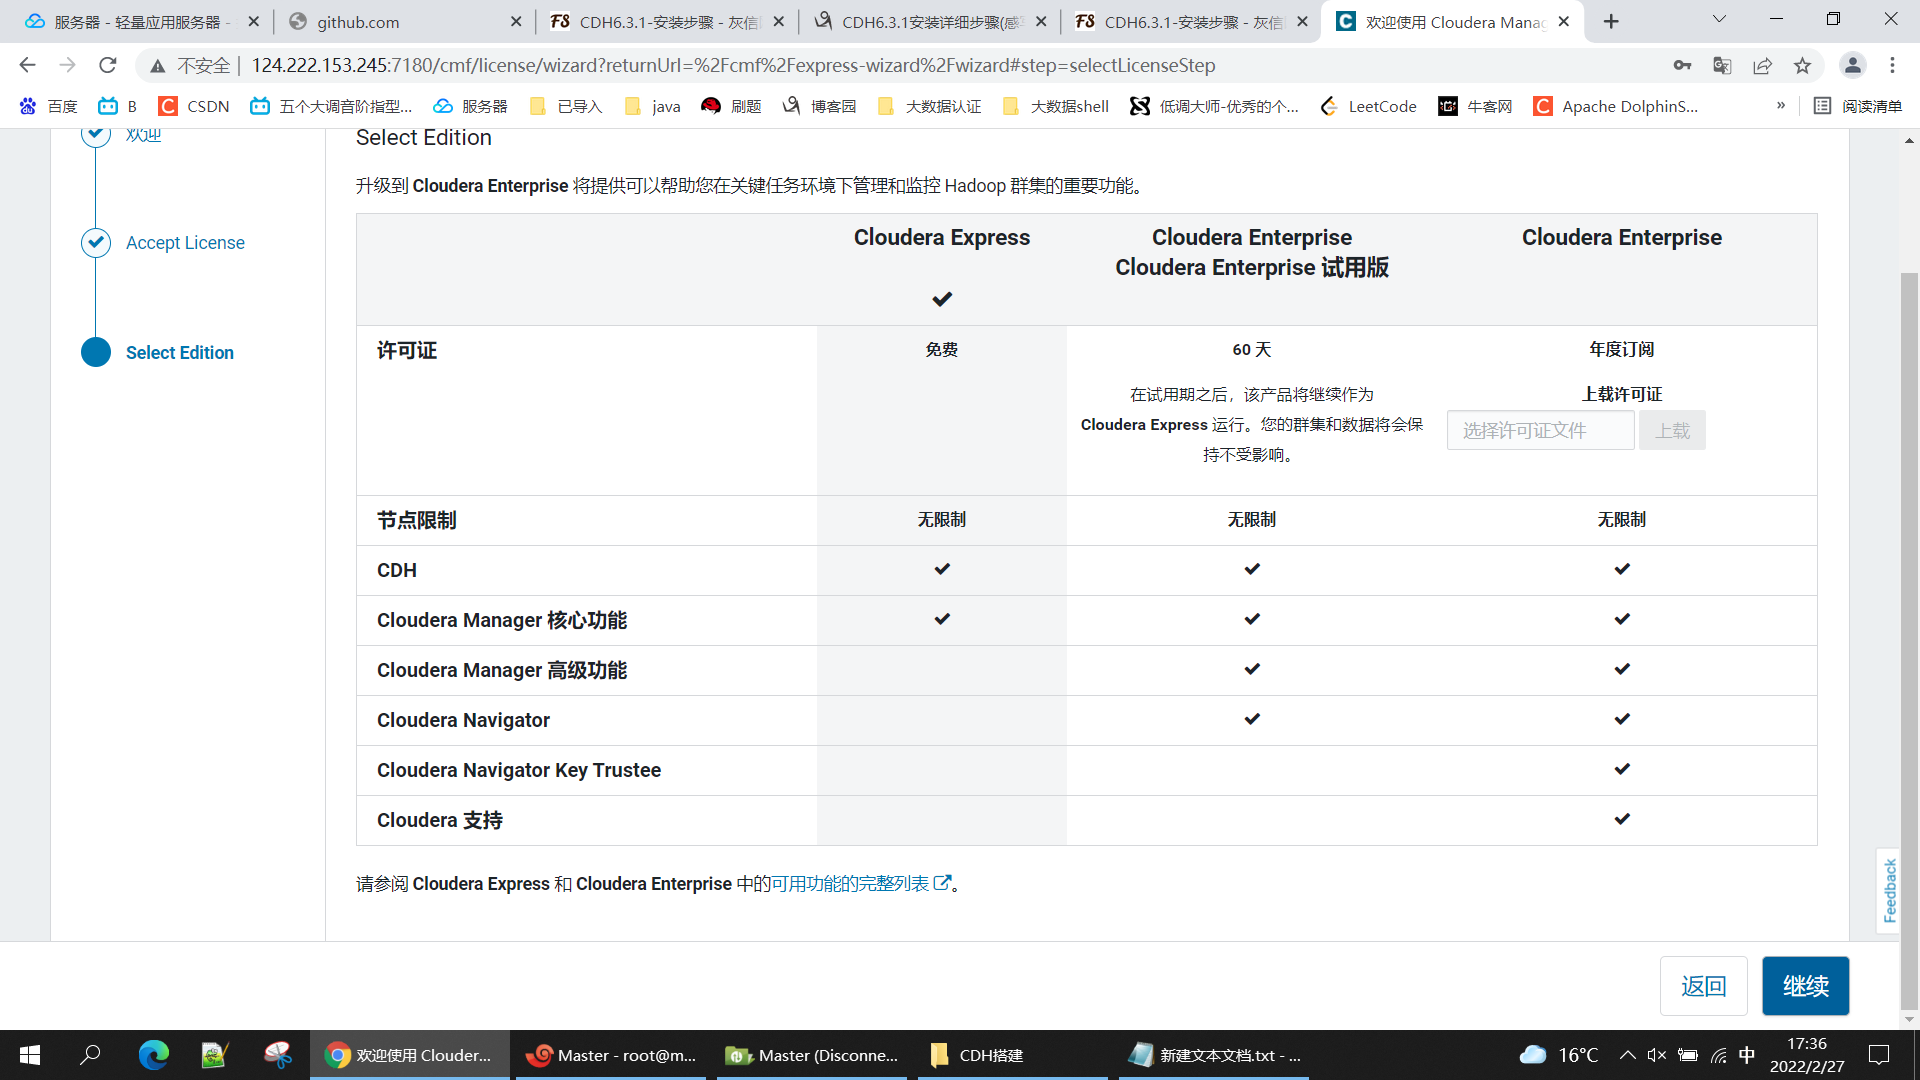Open the CSDN bookmark
Screen dimensions: 1920x1080
(x=195, y=106)
